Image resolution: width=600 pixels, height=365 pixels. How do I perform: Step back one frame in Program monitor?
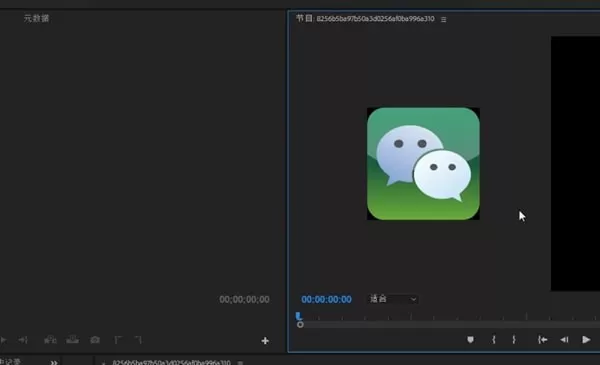564,339
